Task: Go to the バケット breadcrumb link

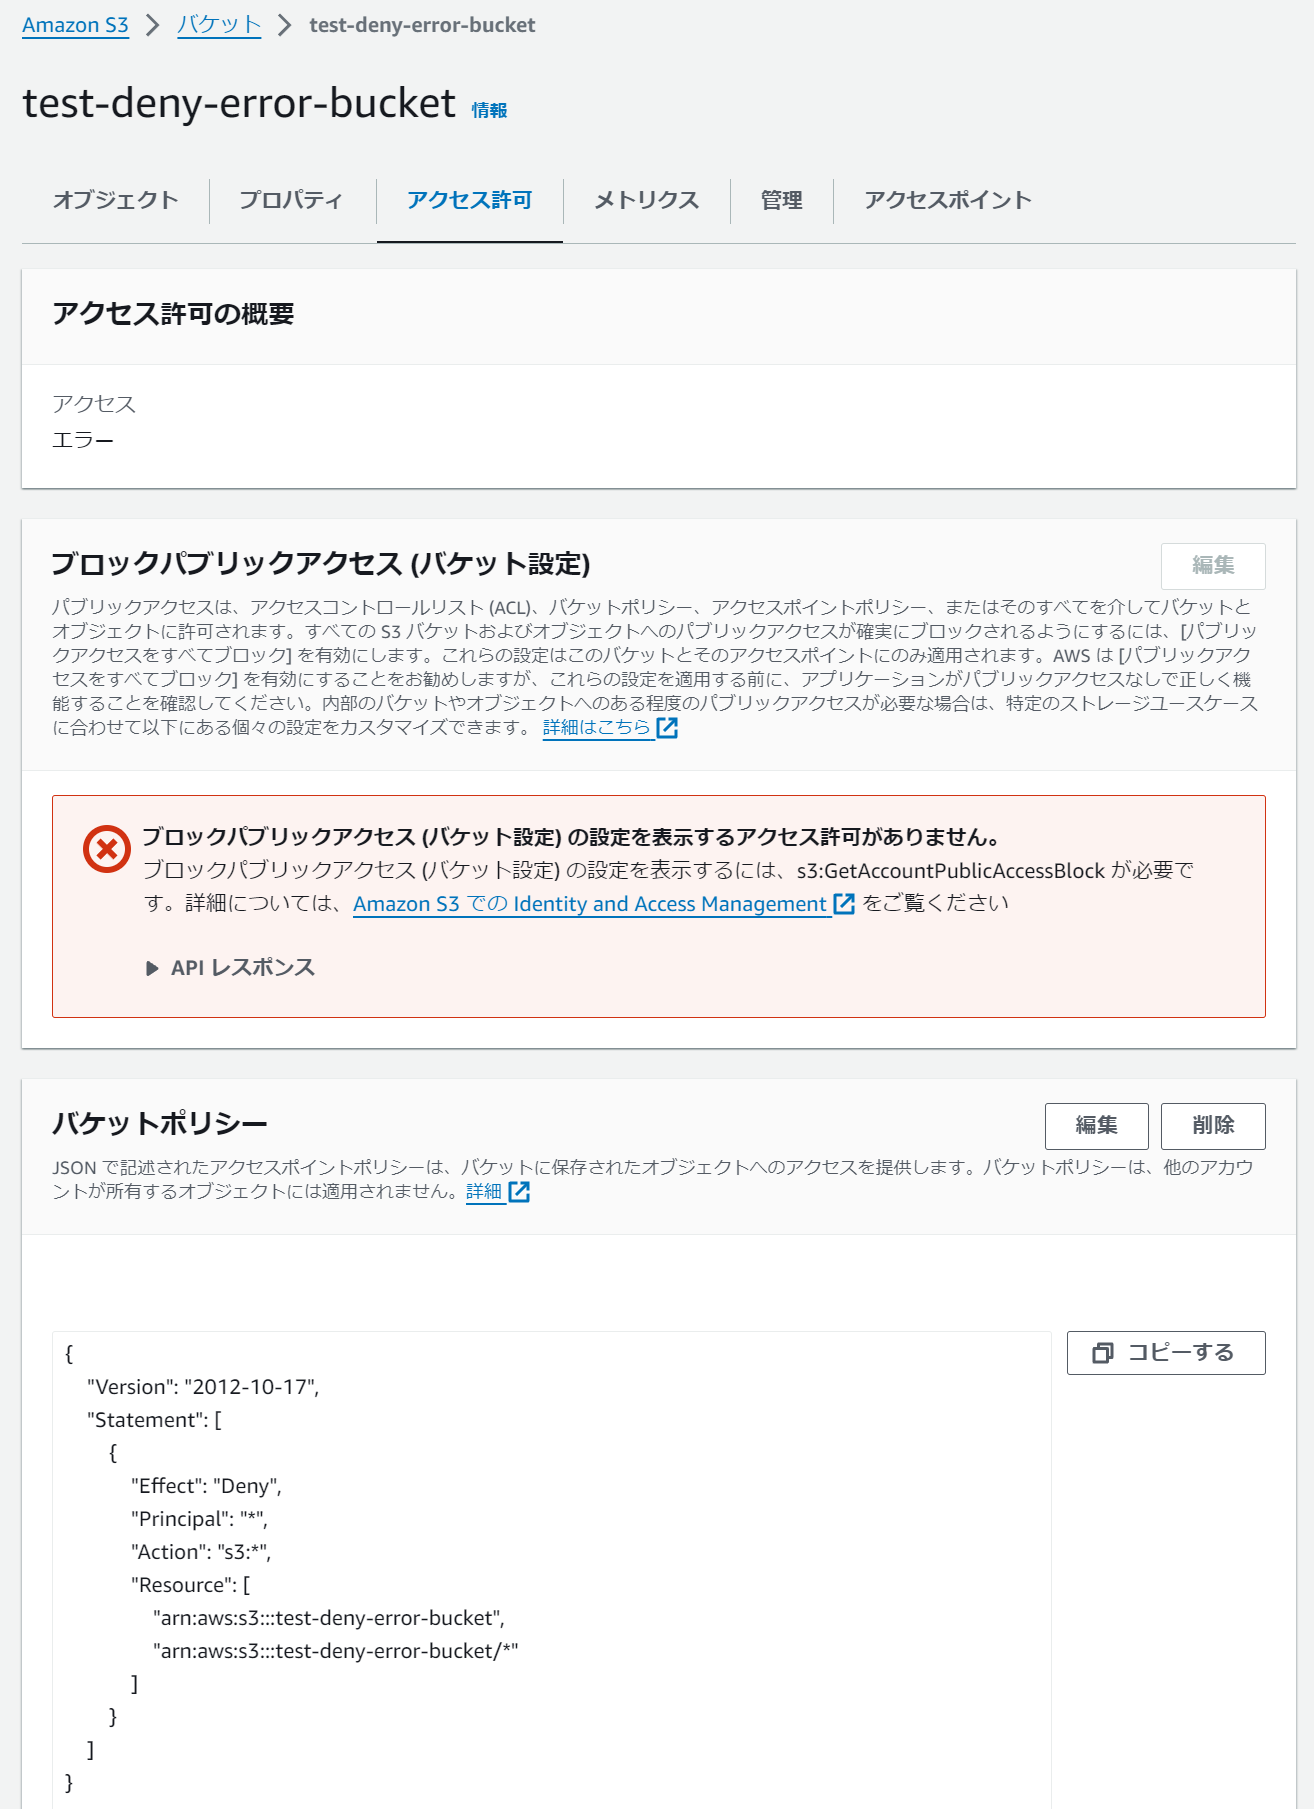Action: point(219,25)
